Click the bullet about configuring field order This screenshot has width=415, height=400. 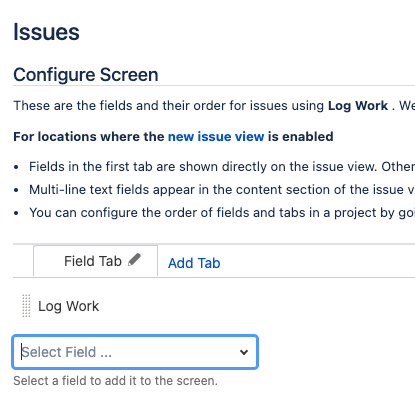[222, 212]
